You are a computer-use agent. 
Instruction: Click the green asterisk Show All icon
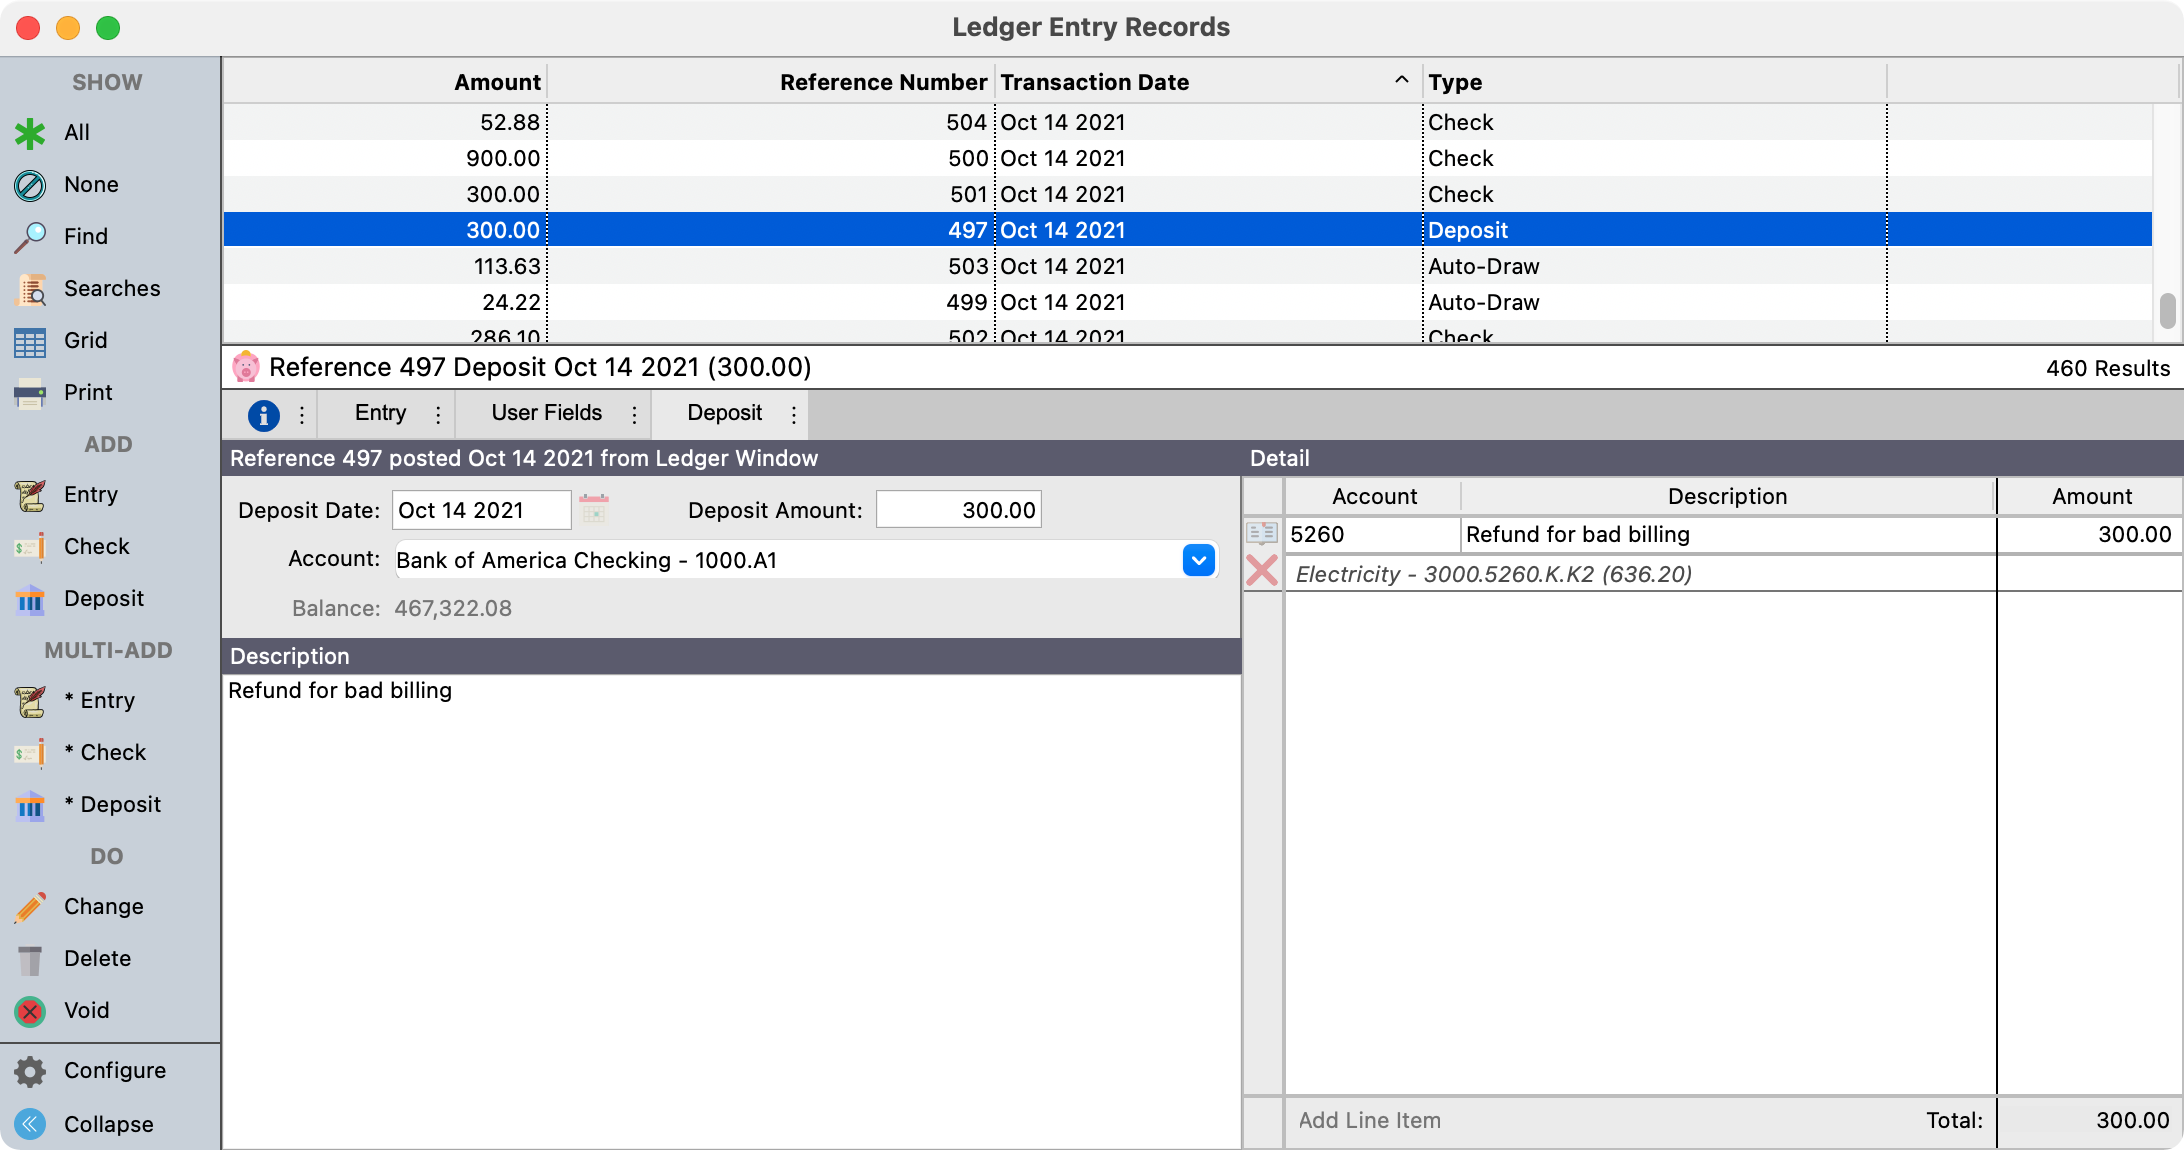pyautogui.click(x=30, y=133)
